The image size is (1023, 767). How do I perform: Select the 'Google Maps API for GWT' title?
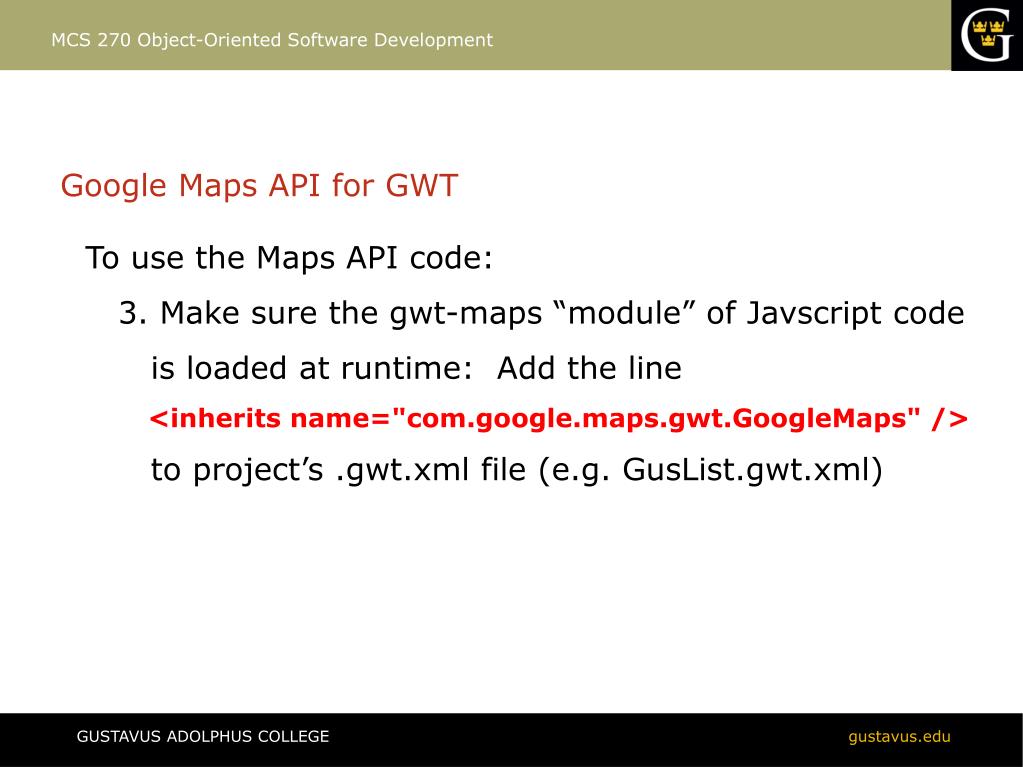click(259, 185)
